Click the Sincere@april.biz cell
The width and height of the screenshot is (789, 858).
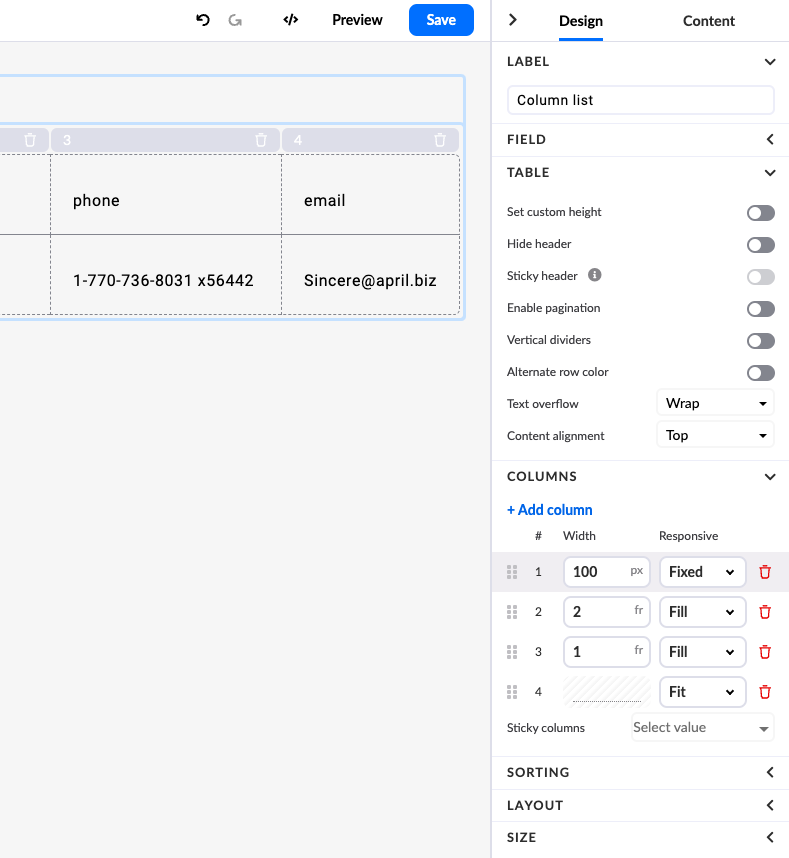370,275
